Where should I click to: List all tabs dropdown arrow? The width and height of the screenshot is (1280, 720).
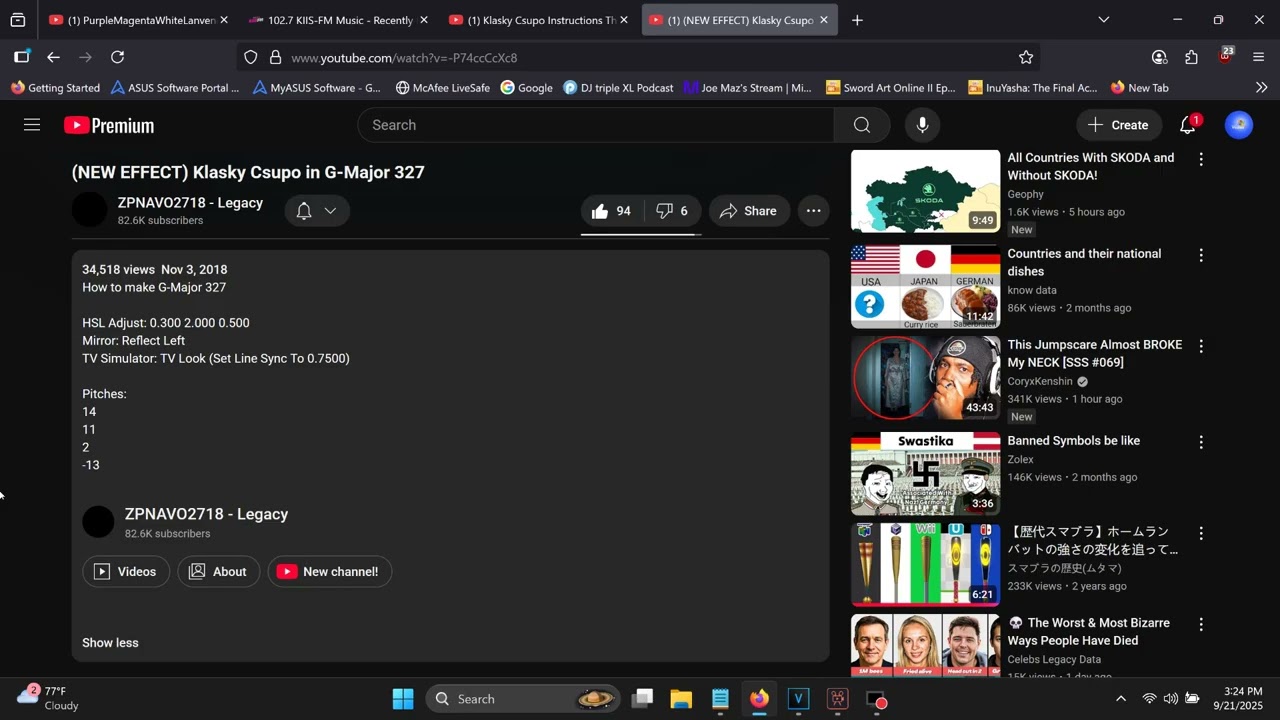(1104, 20)
